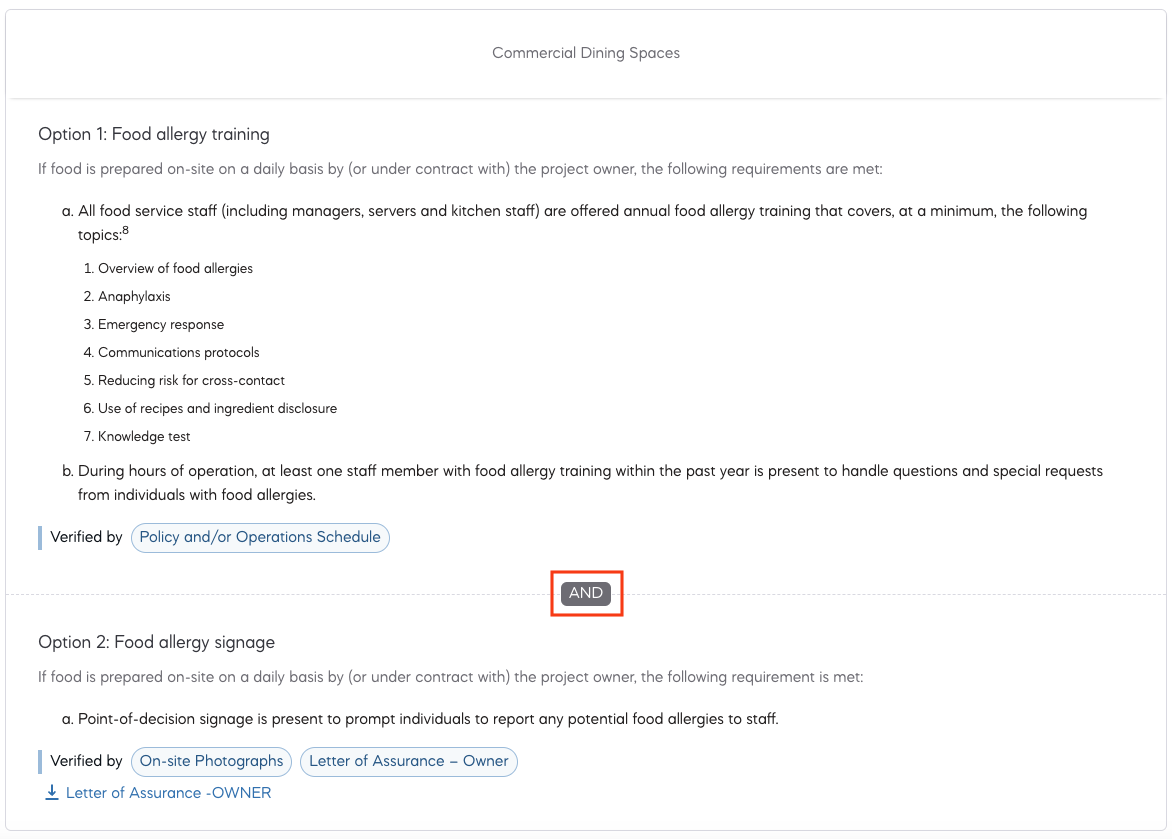Image resolution: width=1172 pixels, height=839 pixels.
Task: Open footnote 8 superscript reference
Action: point(125,231)
